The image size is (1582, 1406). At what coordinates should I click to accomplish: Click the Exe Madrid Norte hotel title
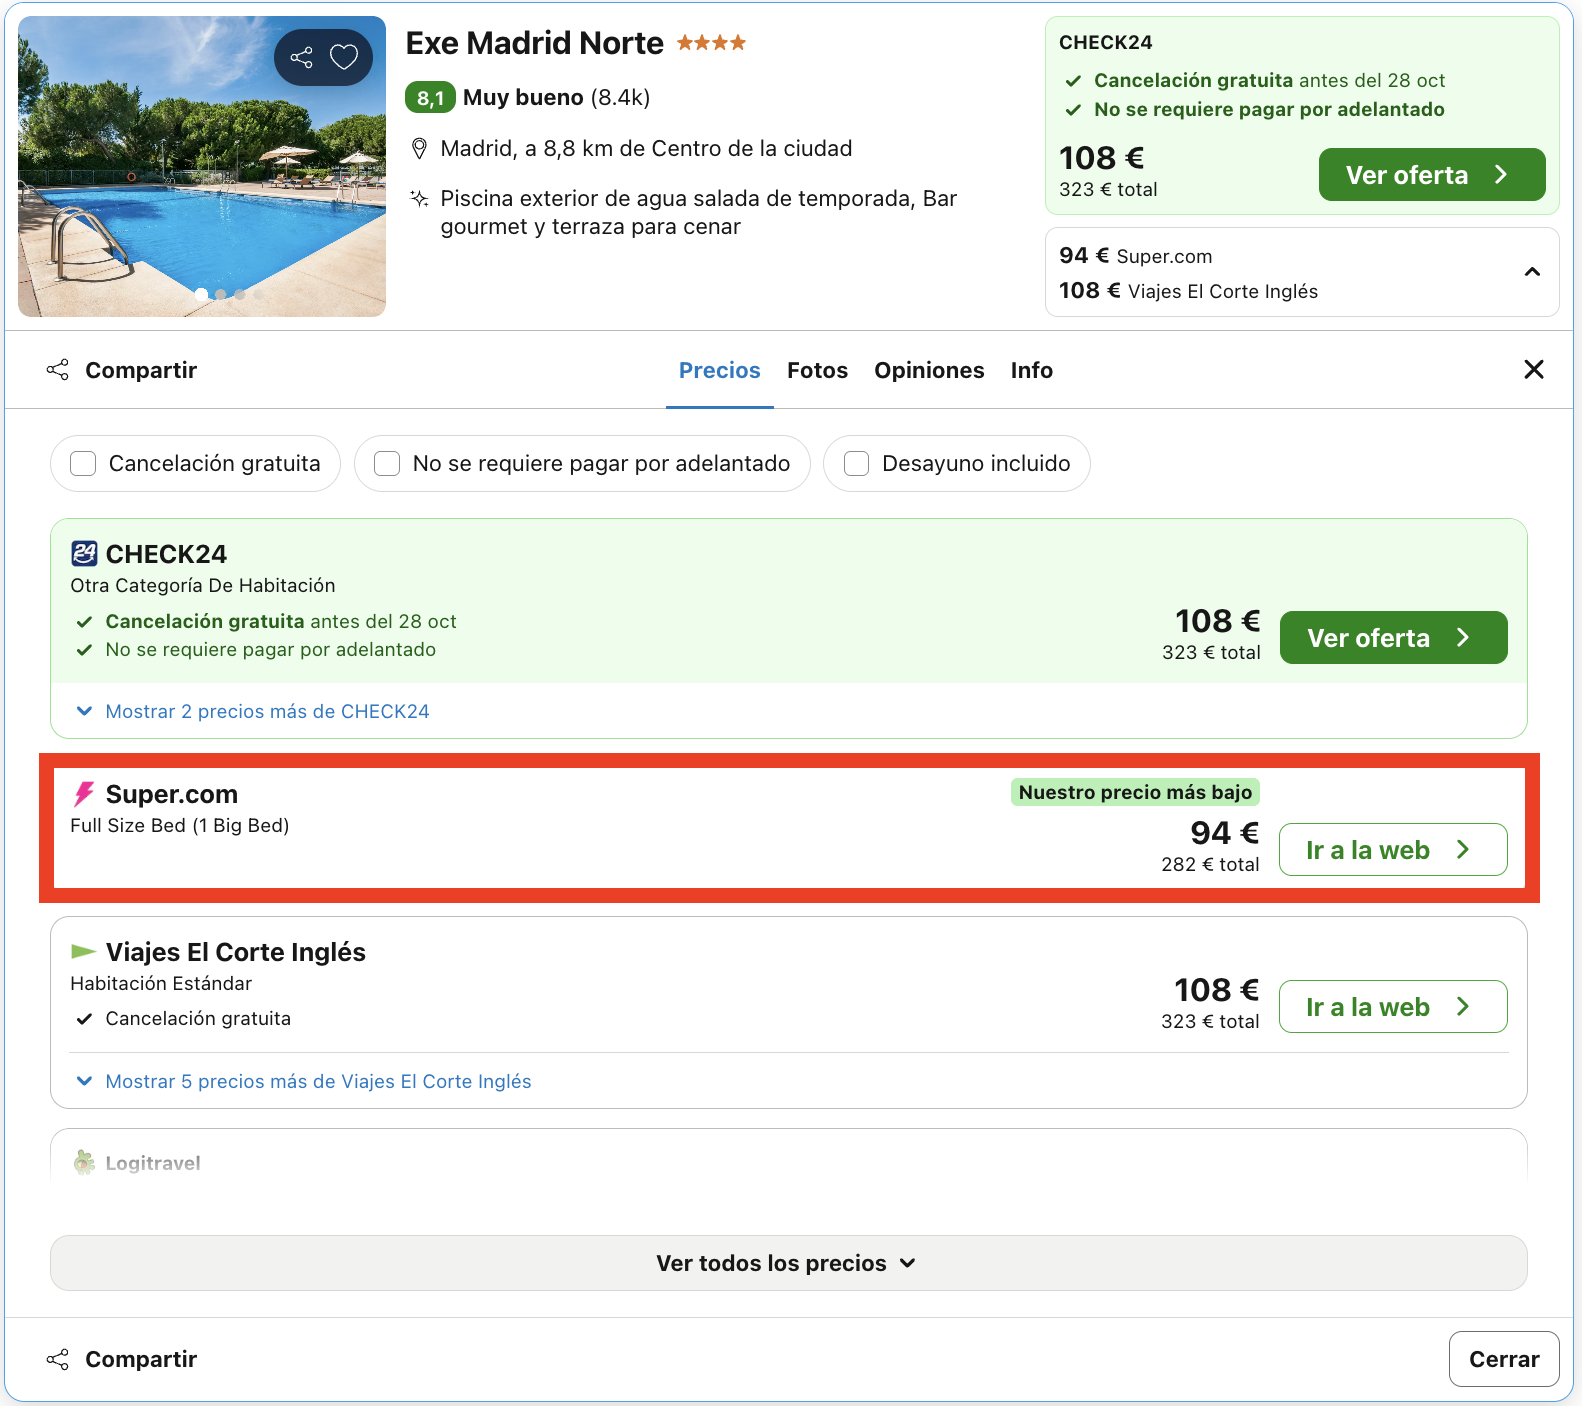point(534,43)
